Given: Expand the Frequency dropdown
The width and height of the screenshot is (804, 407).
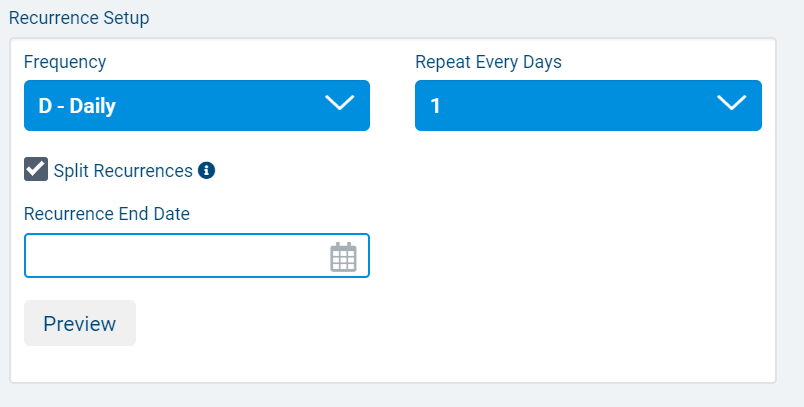Looking at the screenshot, I should pyautogui.click(x=197, y=106).
